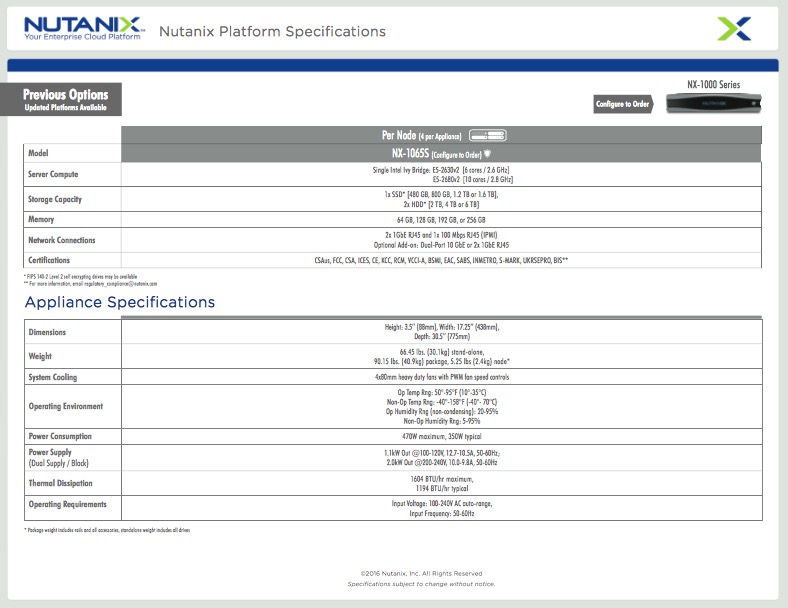Image resolution: width=788 pixels, height=608 pixels.
Task: Select the Network Connections row label
Action: [62, 240]
